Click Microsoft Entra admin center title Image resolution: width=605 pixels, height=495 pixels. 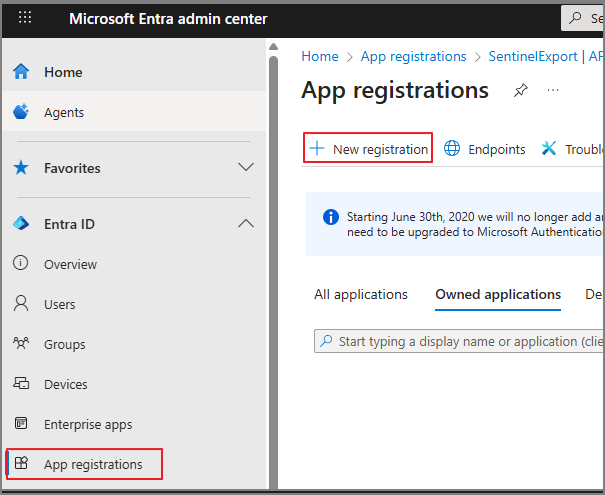pos(168,19)
